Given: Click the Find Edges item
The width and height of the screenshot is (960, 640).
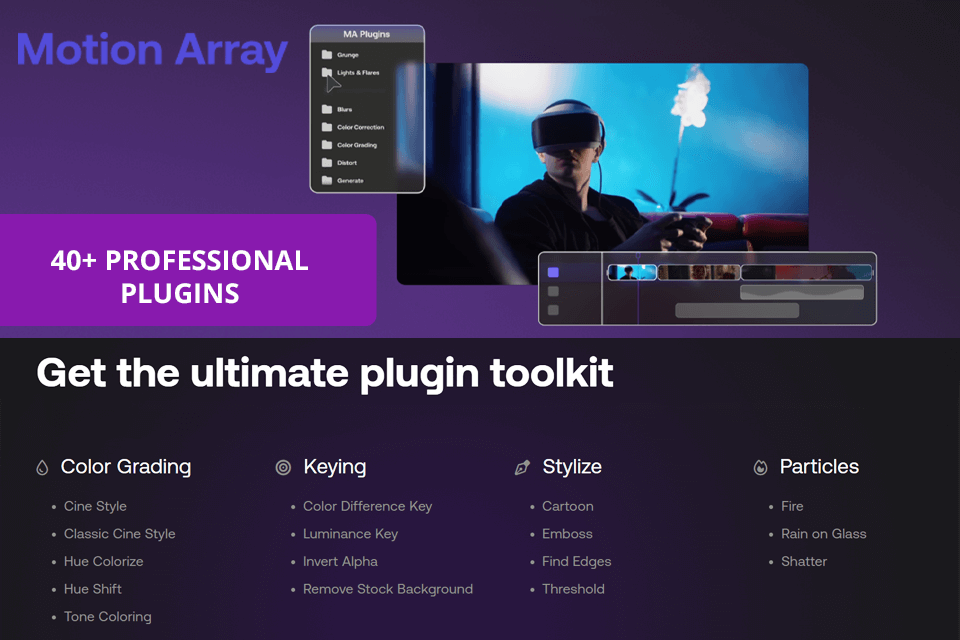Looking at the screenshot, I should pos(577,562).
